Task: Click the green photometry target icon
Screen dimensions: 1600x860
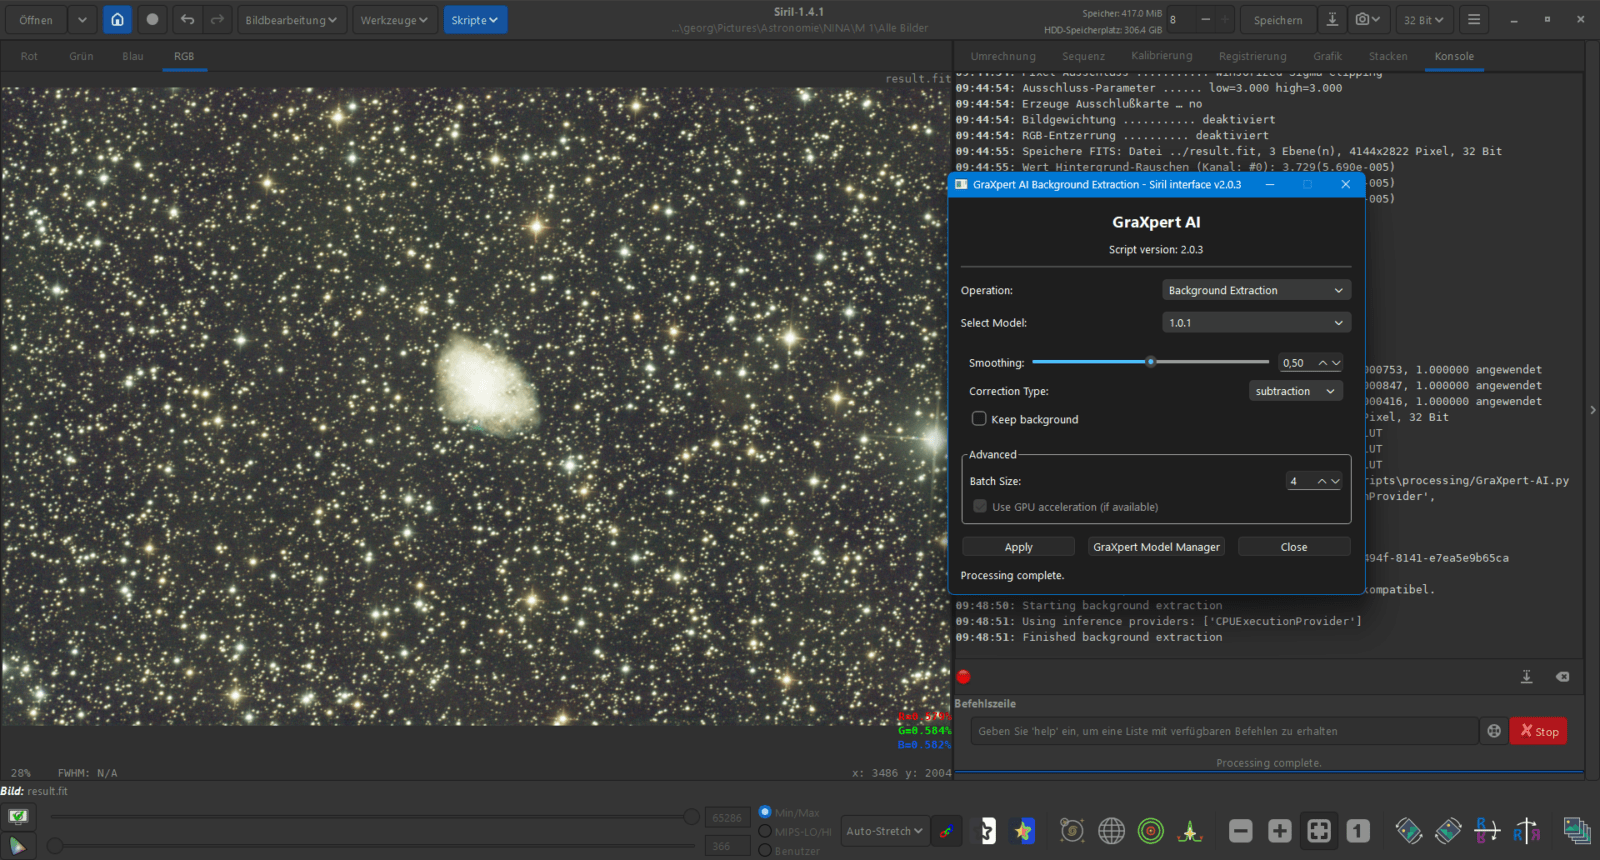Action: coord(1151,831)
